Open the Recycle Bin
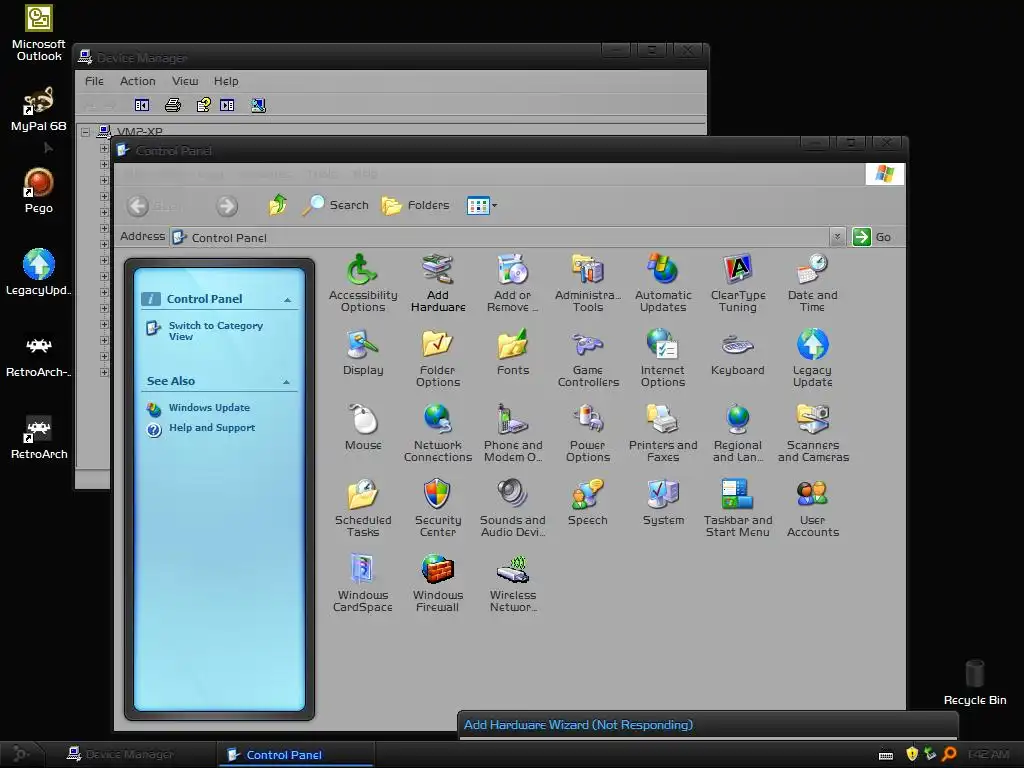 (975, 682)
